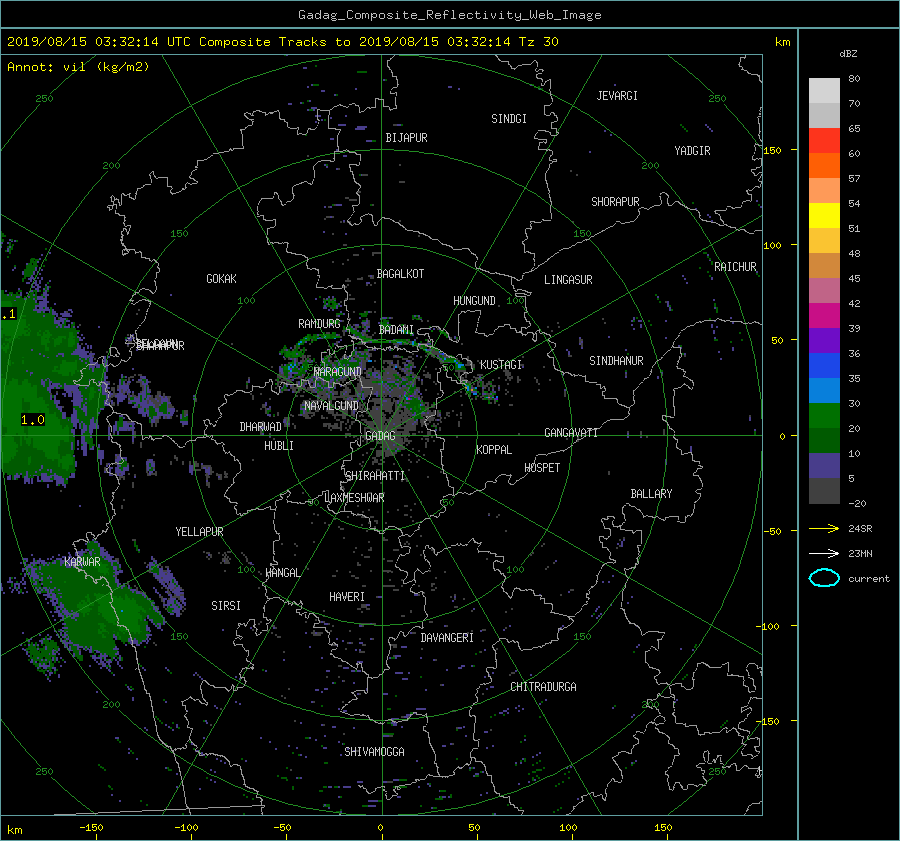The width and height of the screenshot is (900, 841).
Task: Click the YADGIR city label
Action: coord(692,151)
